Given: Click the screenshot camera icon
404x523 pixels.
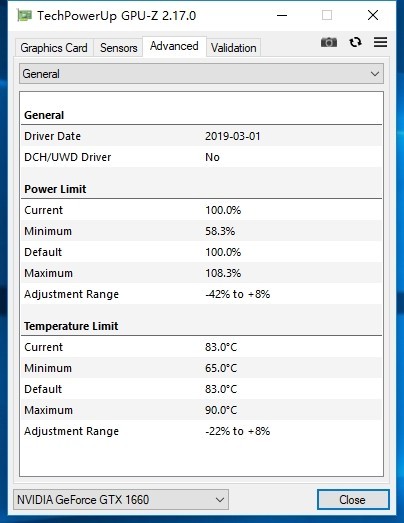Looking at the screenshot, I should pyautogui.click(x=329, y=42).
